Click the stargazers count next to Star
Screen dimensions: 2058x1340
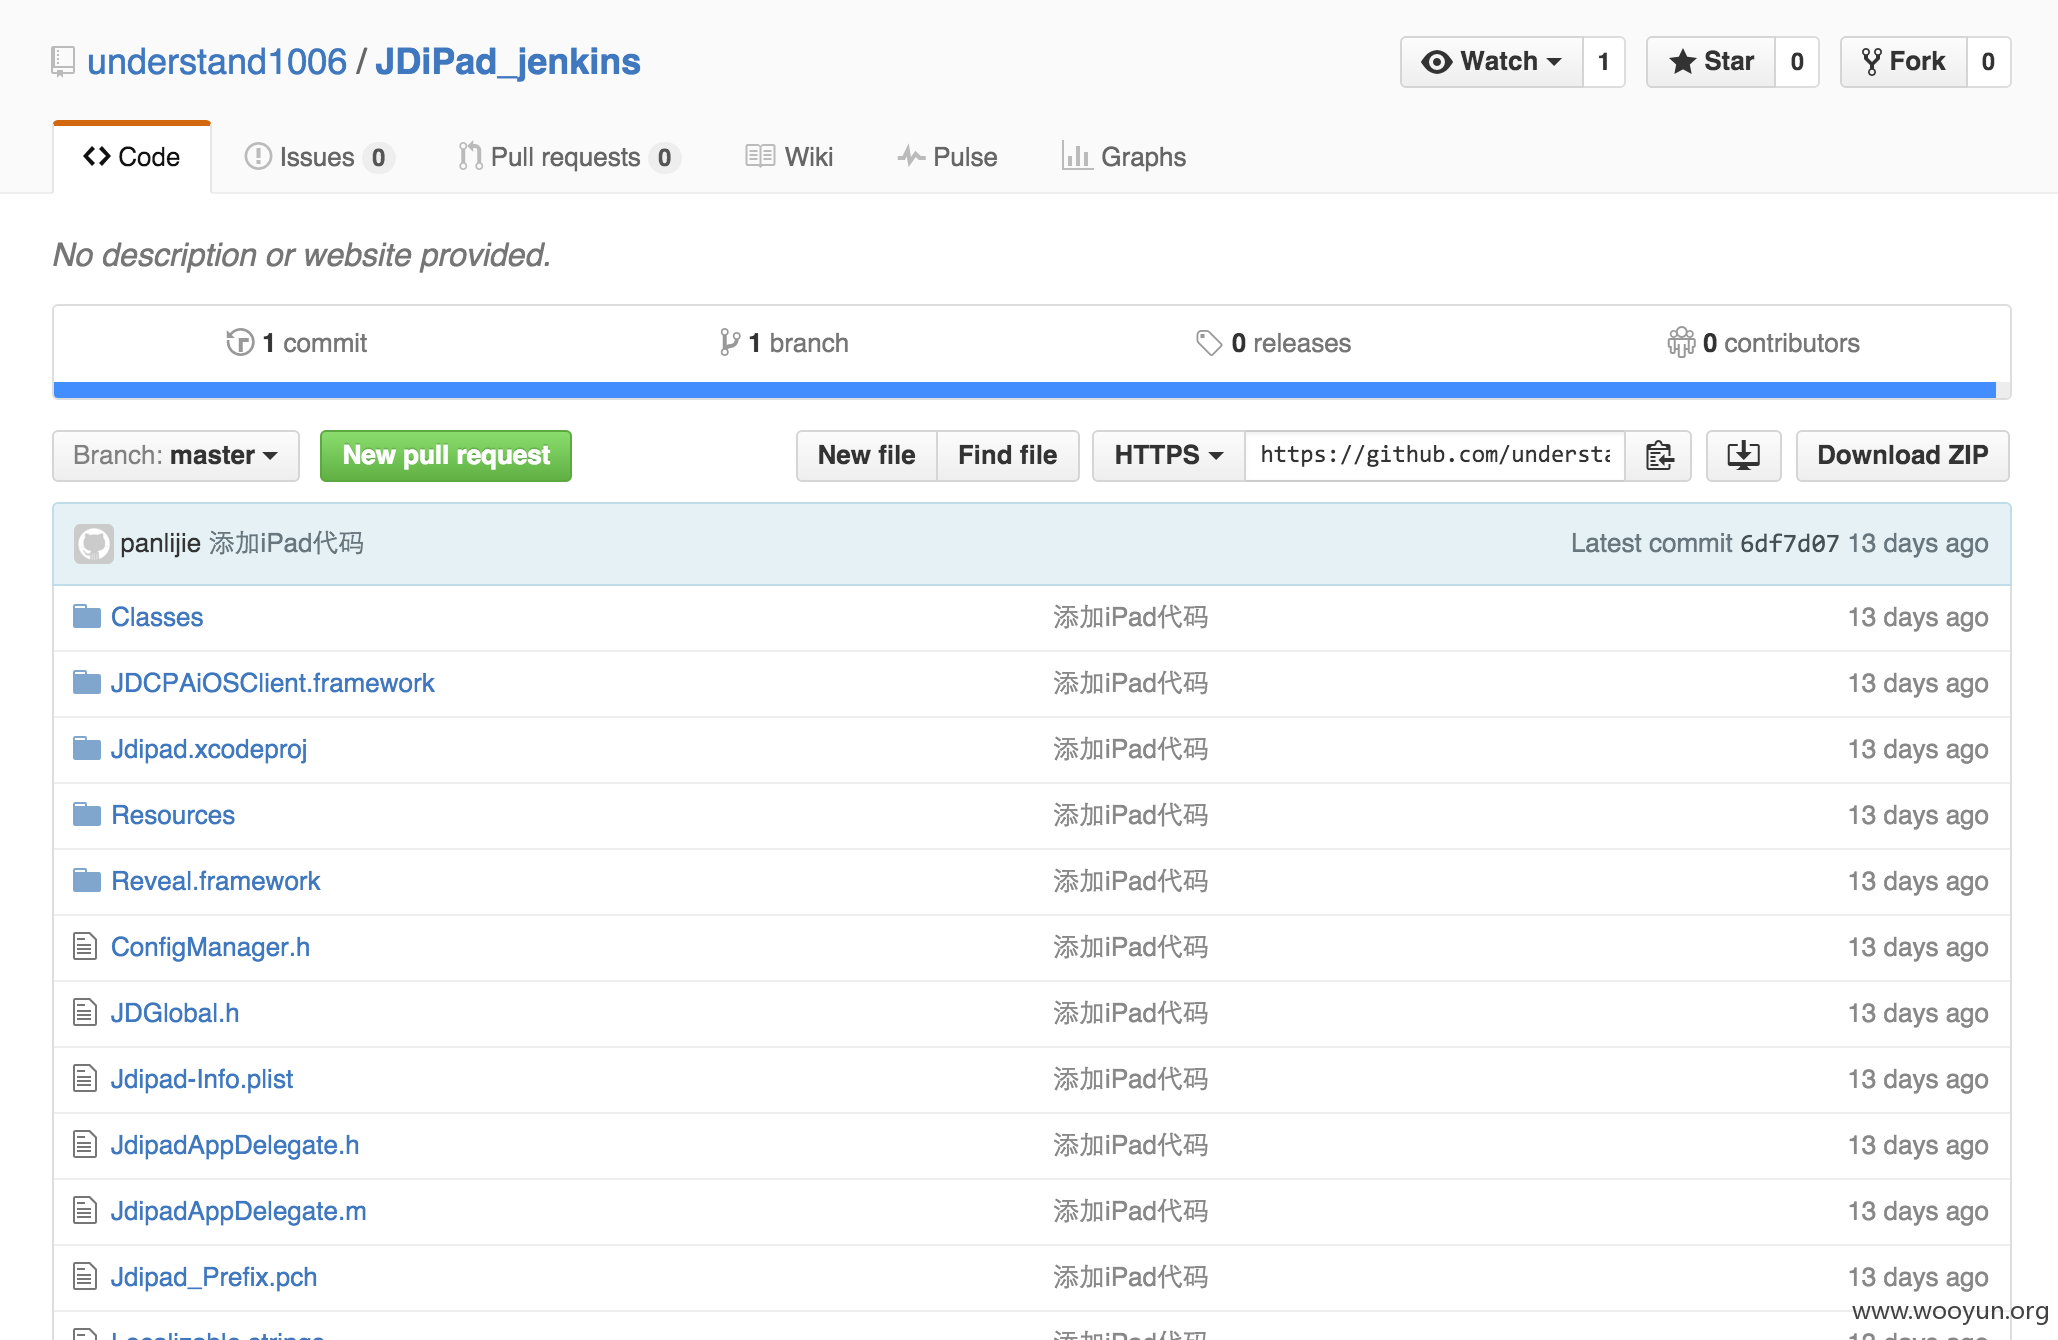tap(1797, 62)
